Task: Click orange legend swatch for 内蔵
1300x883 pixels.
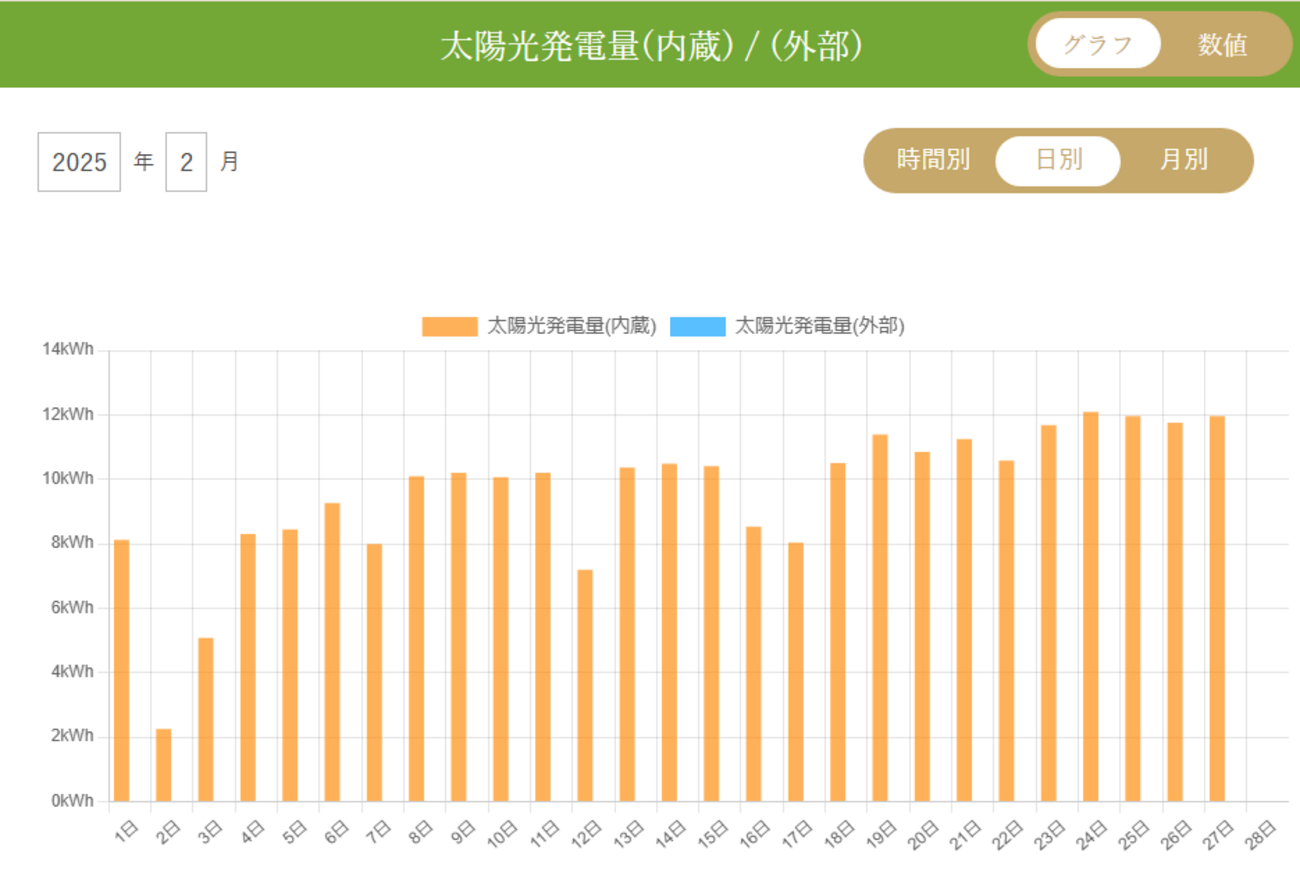Action: (x=449, y=326)
